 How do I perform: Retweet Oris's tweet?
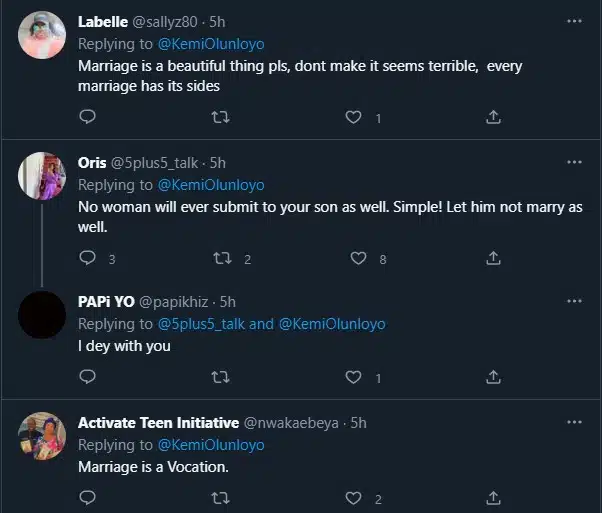point(222,258)
